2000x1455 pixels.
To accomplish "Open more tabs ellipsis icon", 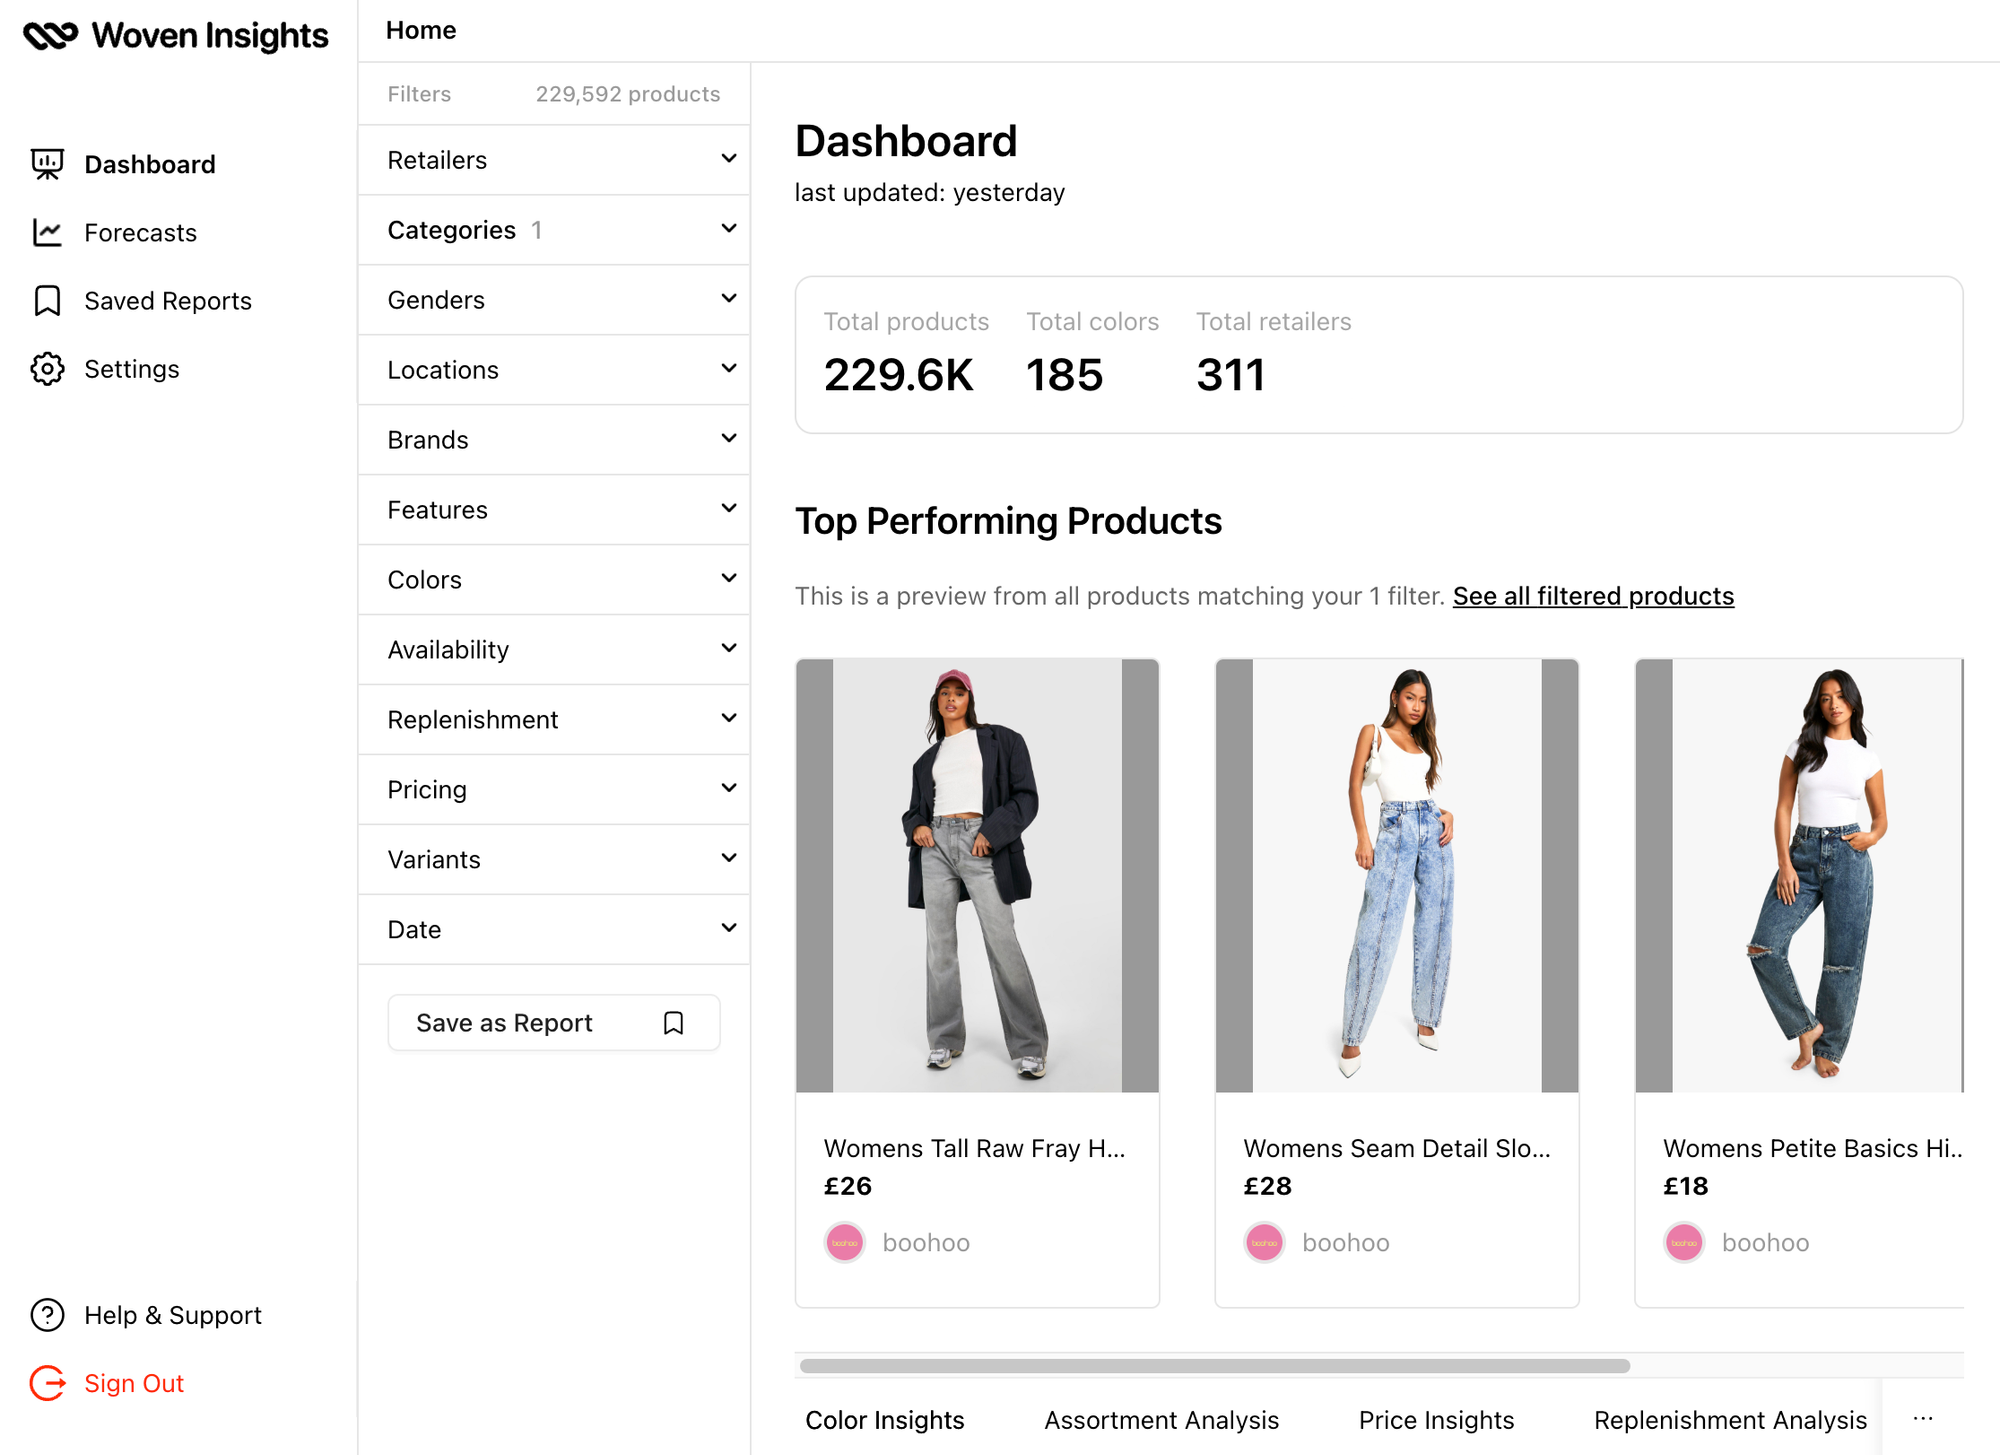I will click(1923, 1419).
